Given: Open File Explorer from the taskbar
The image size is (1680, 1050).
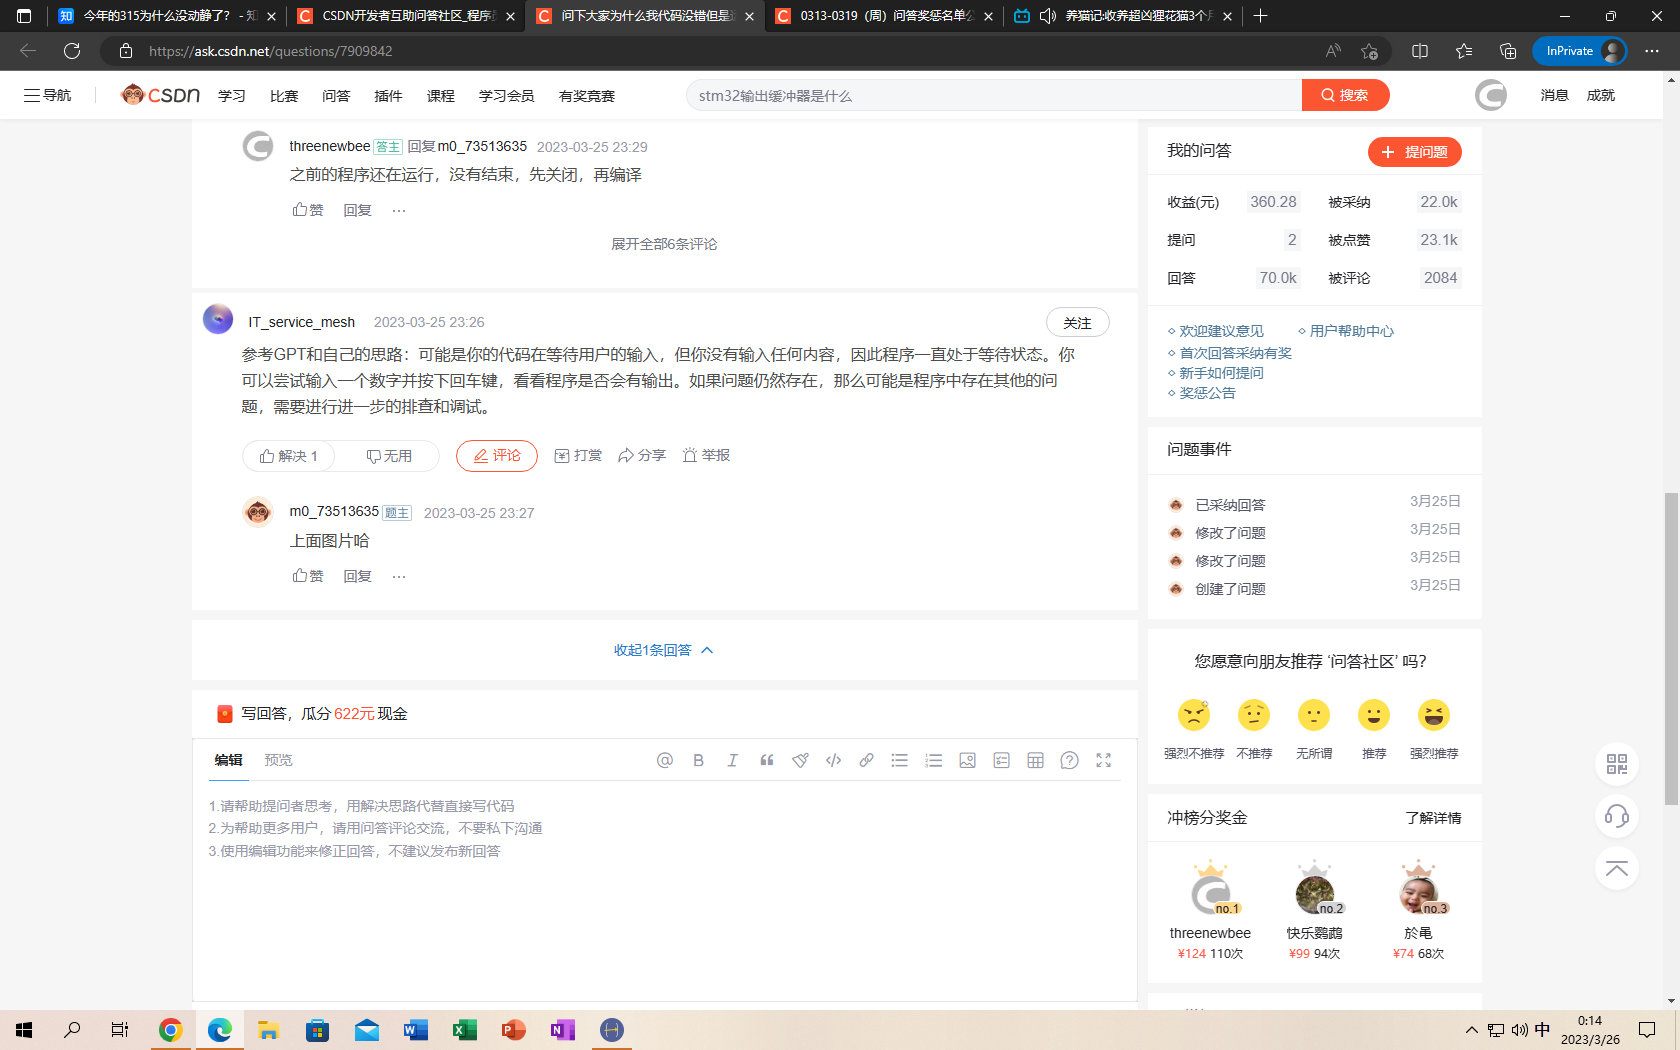Looking at the screenshot, I should pyautogui.click(x=269, y=1030).
